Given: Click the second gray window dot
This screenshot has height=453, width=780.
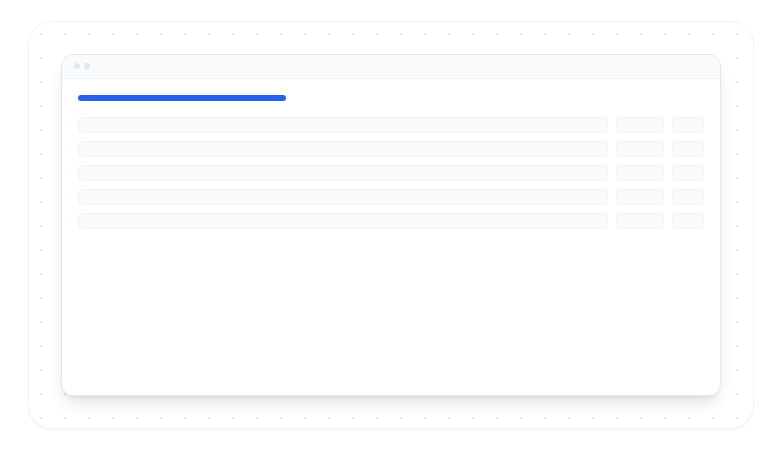Looking at the screenshot, I should pos(87,66).
